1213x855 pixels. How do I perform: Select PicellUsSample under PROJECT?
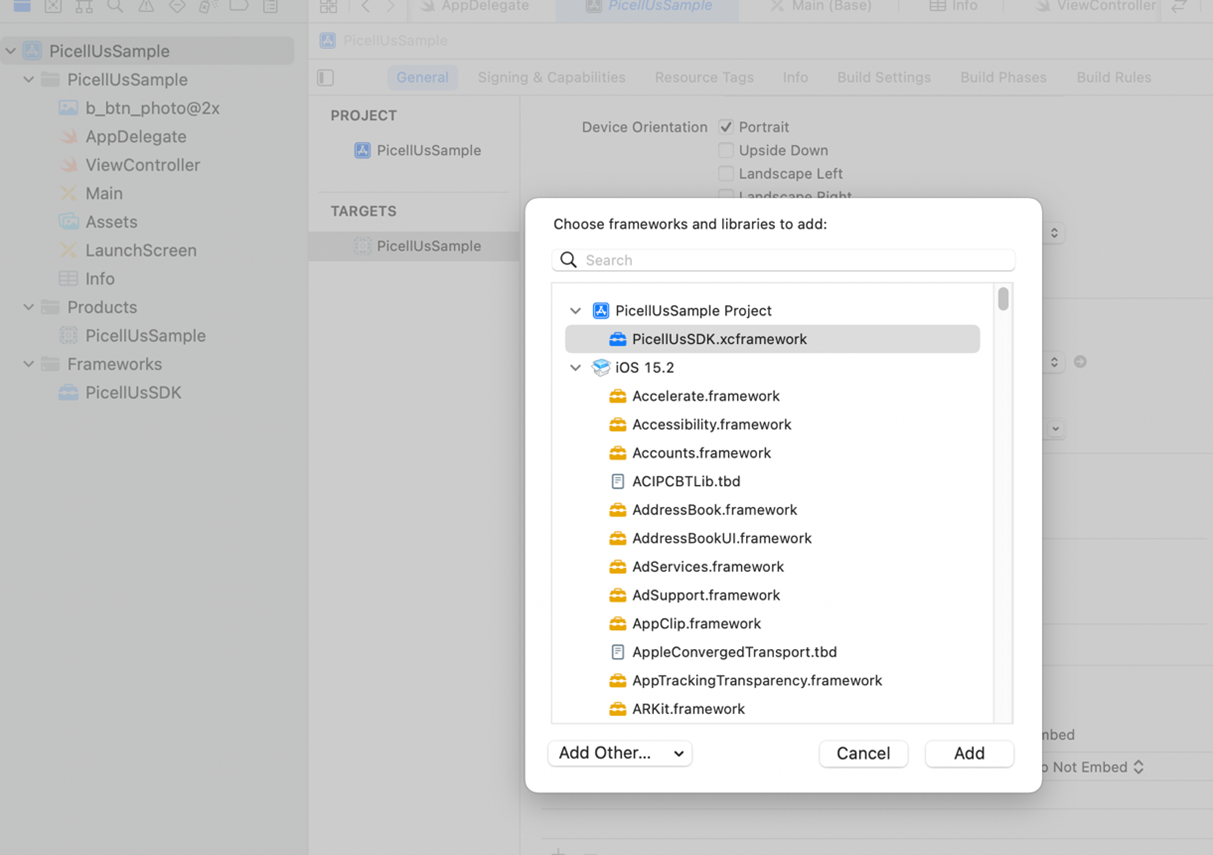coord(417,150)
